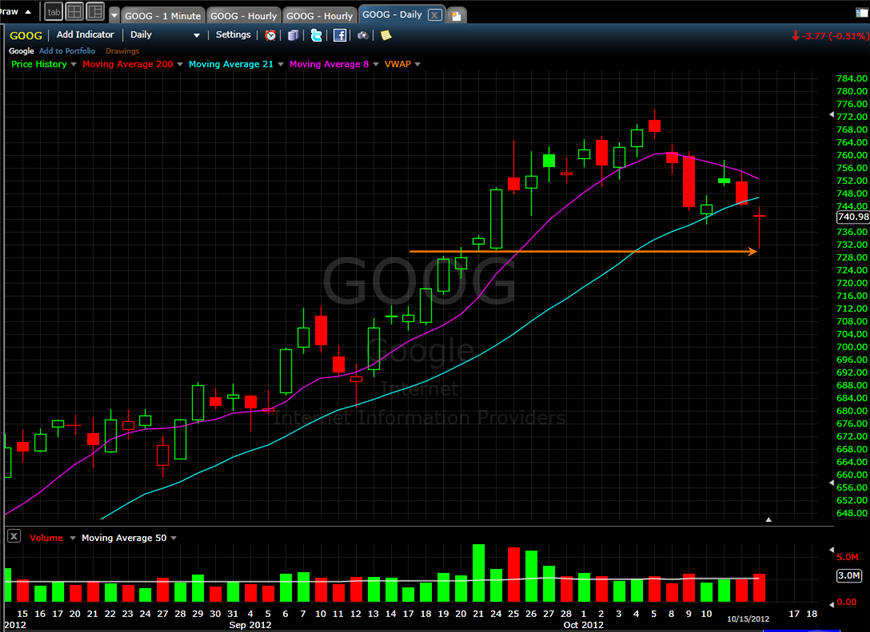Click the 700.00 price axis label
The width and height of the screenshot is (870, 632).
[x=852, y=347]
